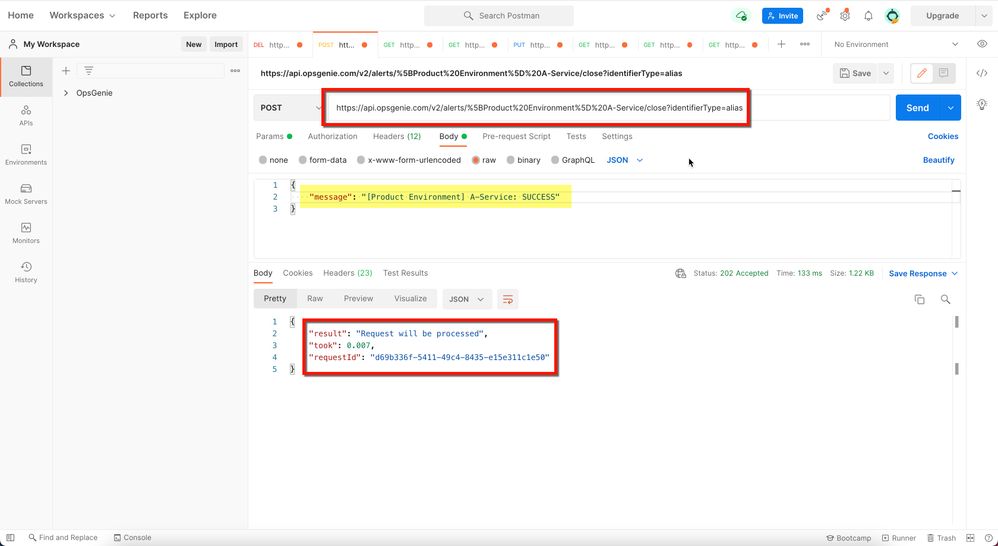Switch response view to Raw

tap(314, 298)
